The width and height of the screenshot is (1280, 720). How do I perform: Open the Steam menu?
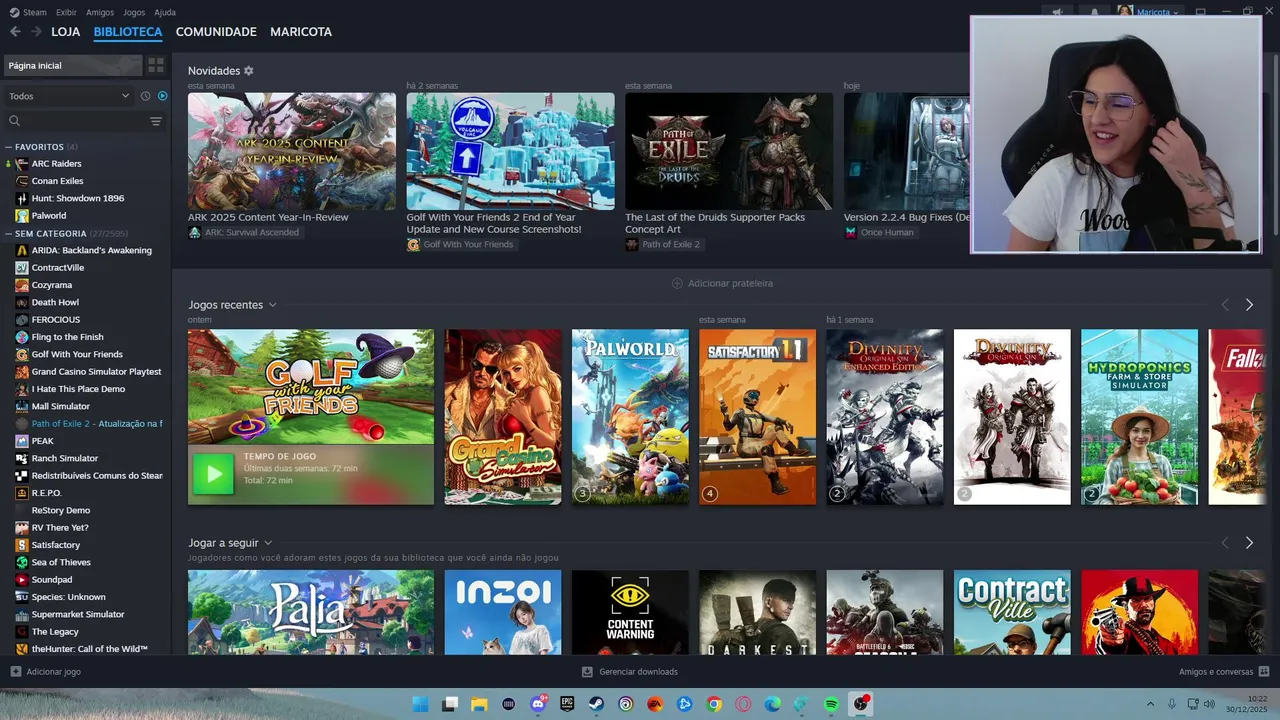pyautogui.click(x=29, y=12)
